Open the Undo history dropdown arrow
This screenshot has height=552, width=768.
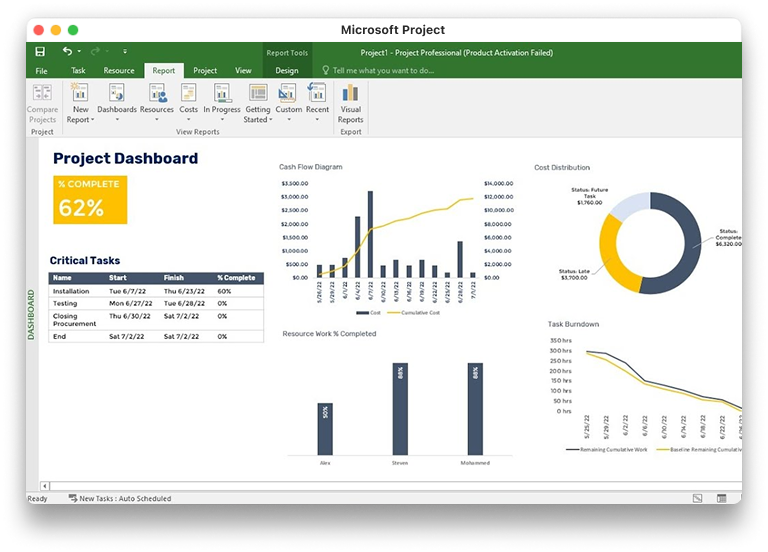click(79, 51)
